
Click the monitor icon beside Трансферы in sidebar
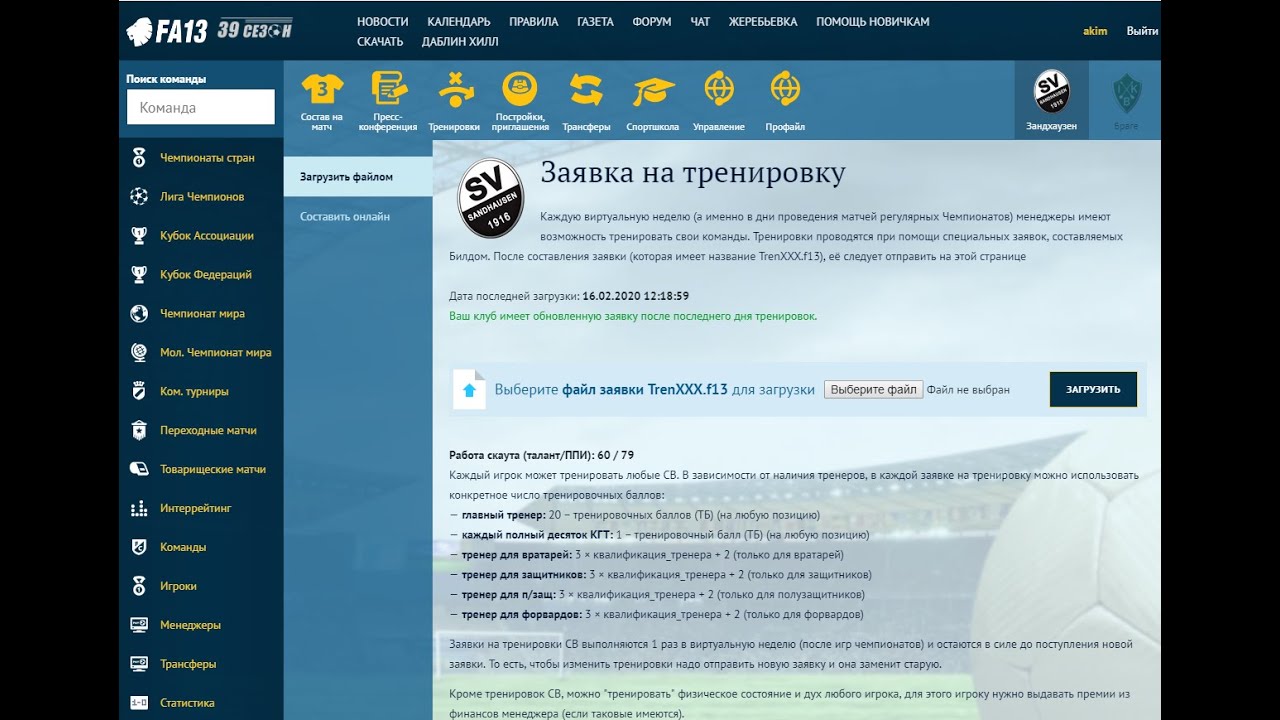(139, 664)
